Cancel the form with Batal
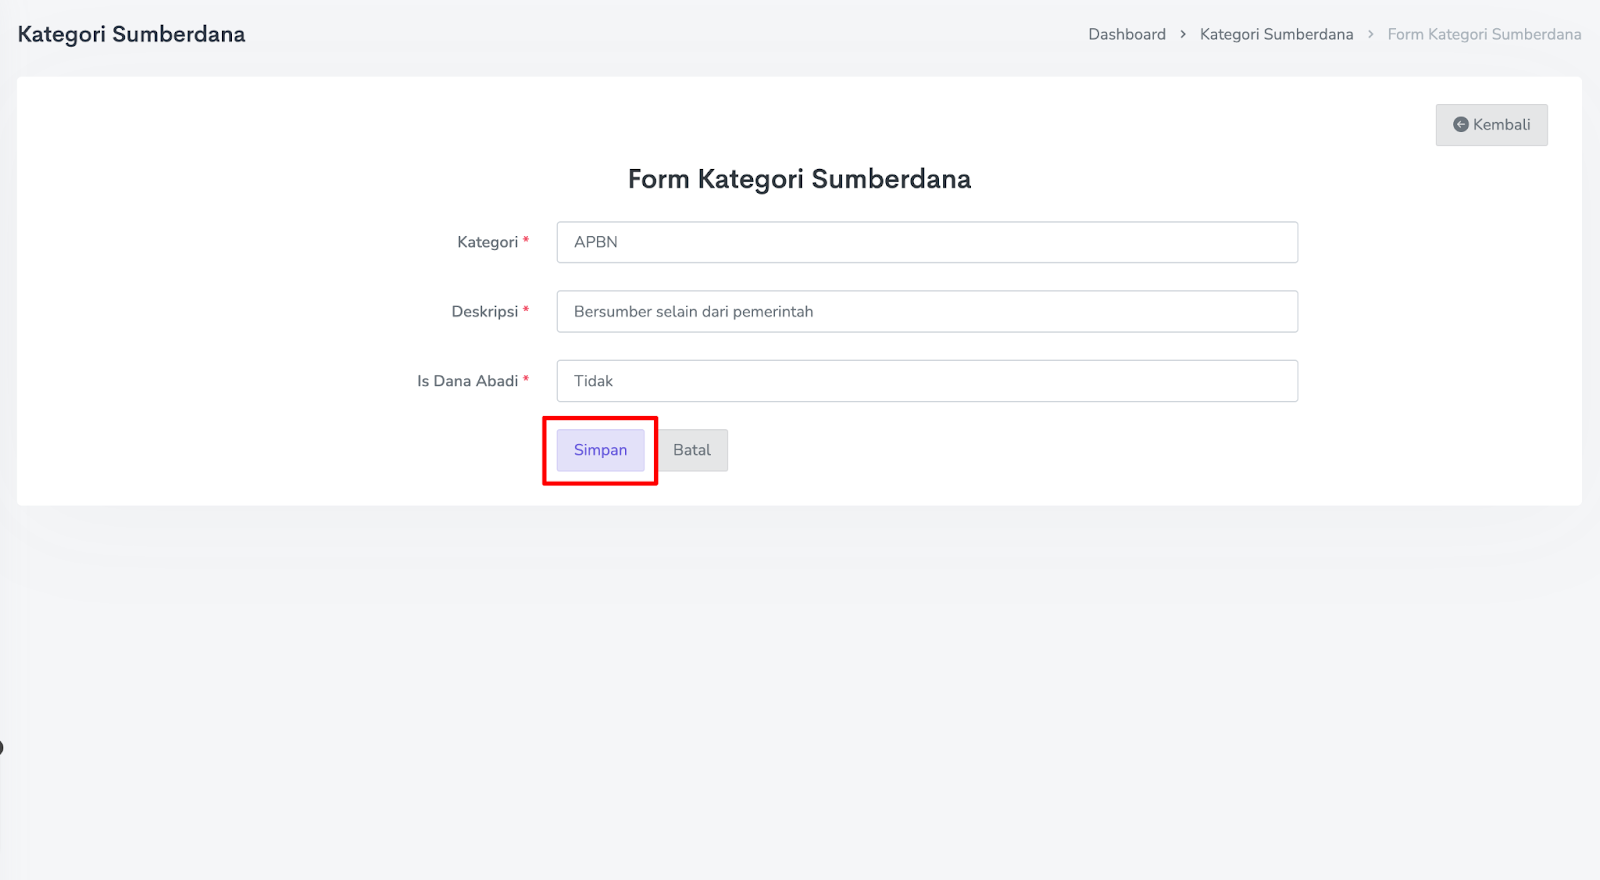The height and width of the screenshot is (880, 1600). (692, 450)
